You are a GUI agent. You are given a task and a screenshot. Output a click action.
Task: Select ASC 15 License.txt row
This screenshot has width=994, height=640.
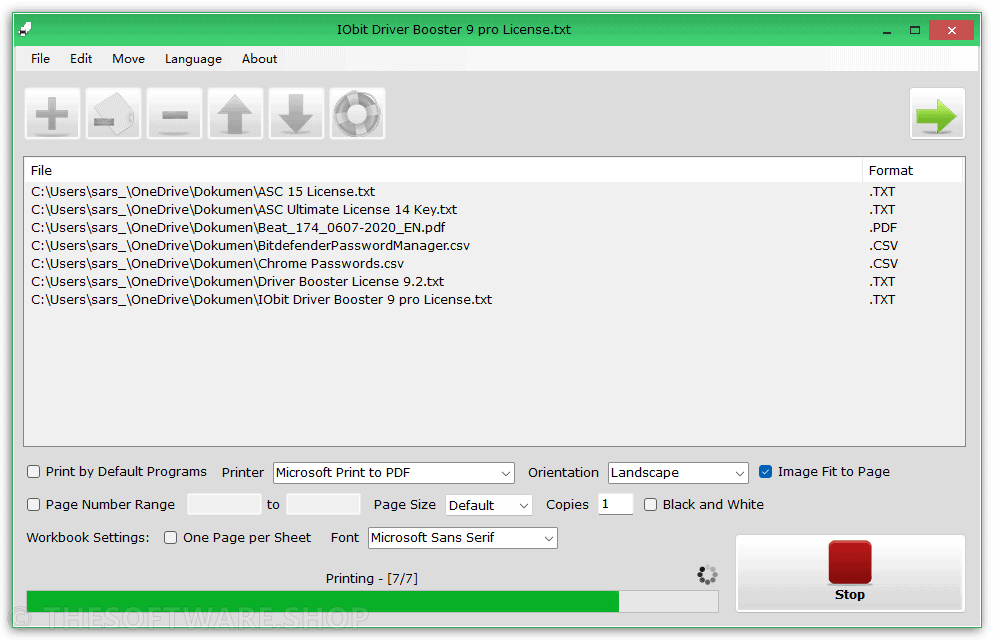[494, 191]
